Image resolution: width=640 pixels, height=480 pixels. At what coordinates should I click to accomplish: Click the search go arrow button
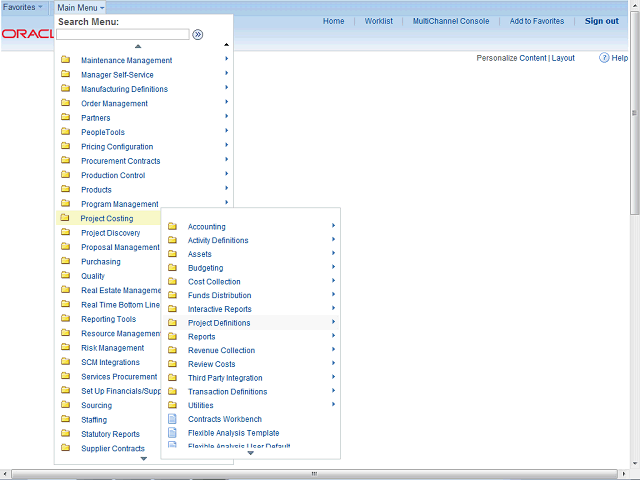click(198, 34)
